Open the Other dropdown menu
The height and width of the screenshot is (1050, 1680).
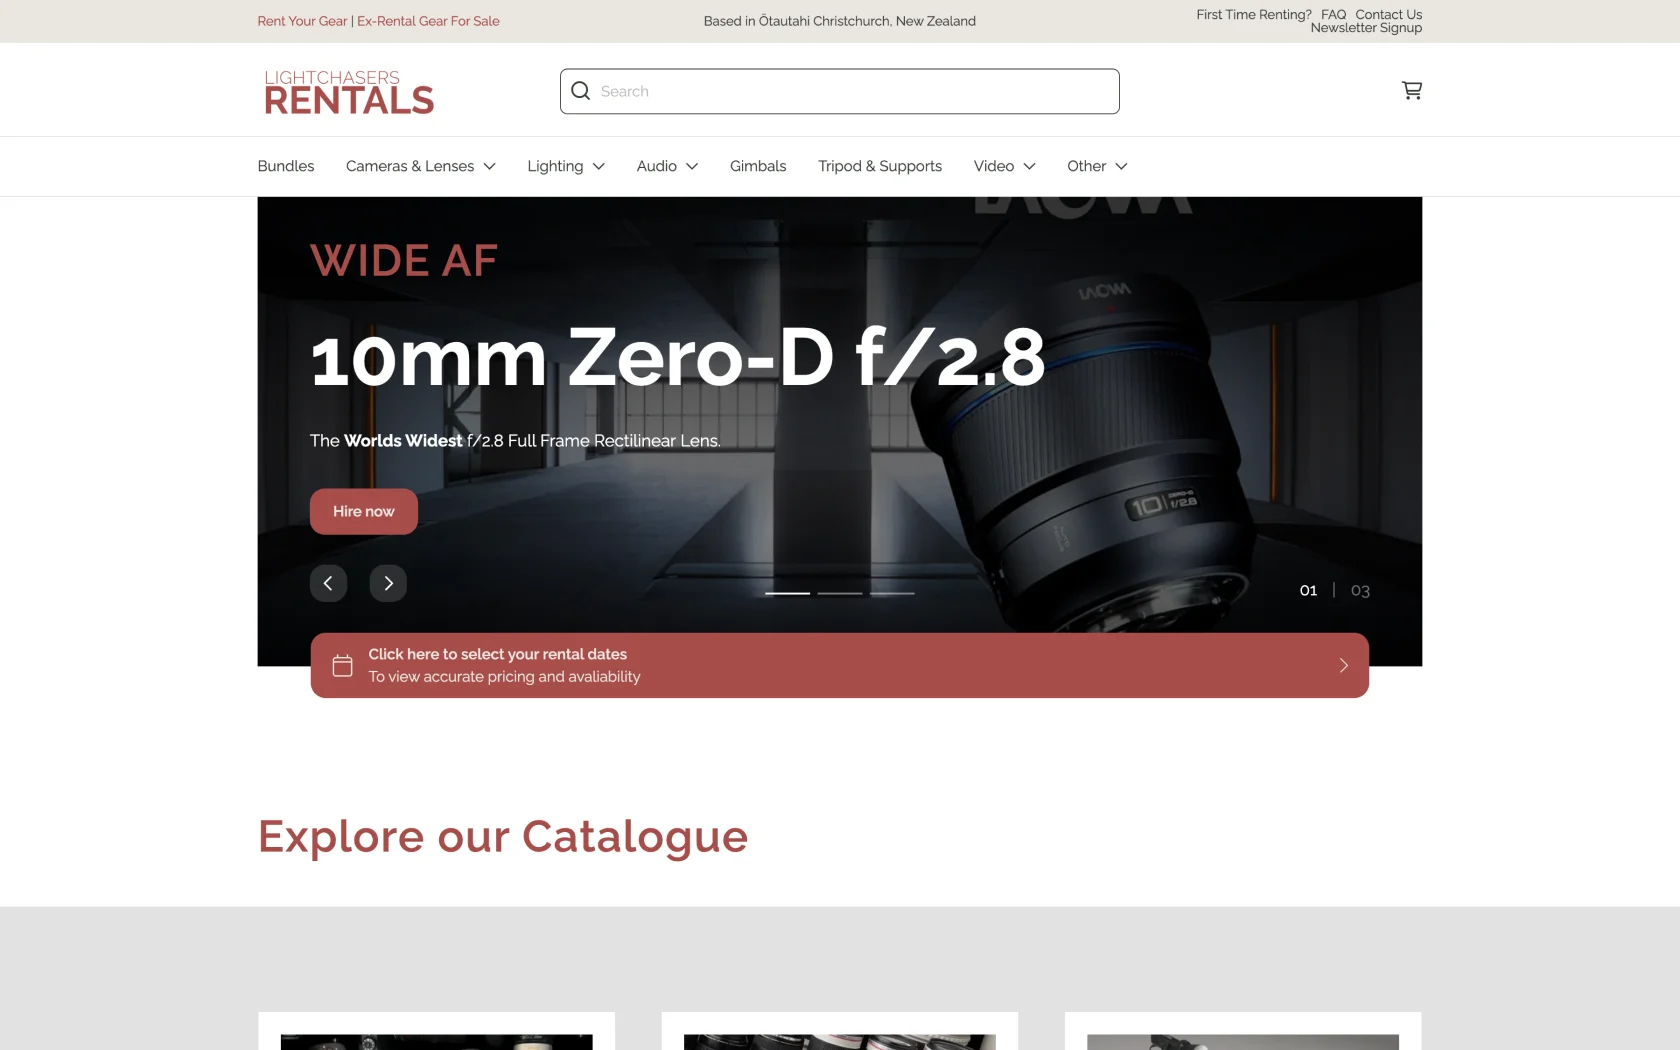[1097, 166]
